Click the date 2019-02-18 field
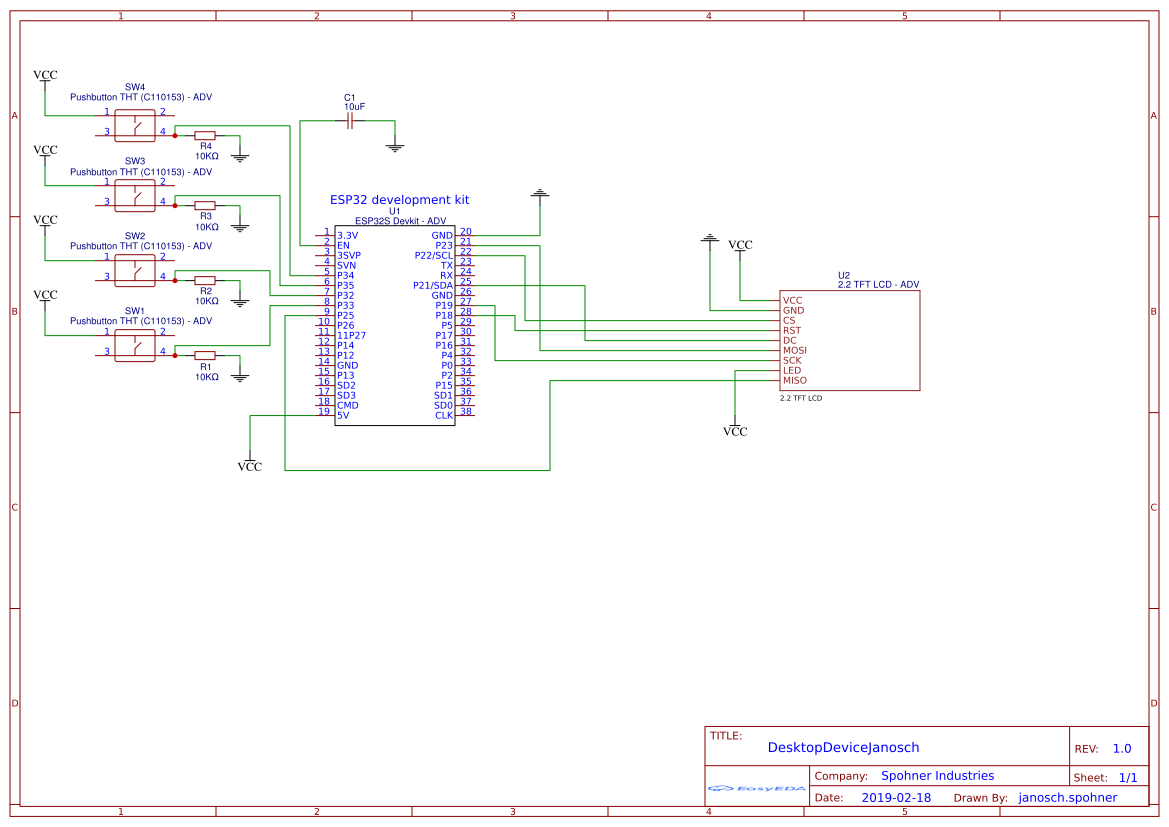This screenshot has width=1169, height=827. pyautogui.click(x=898, y=797)
